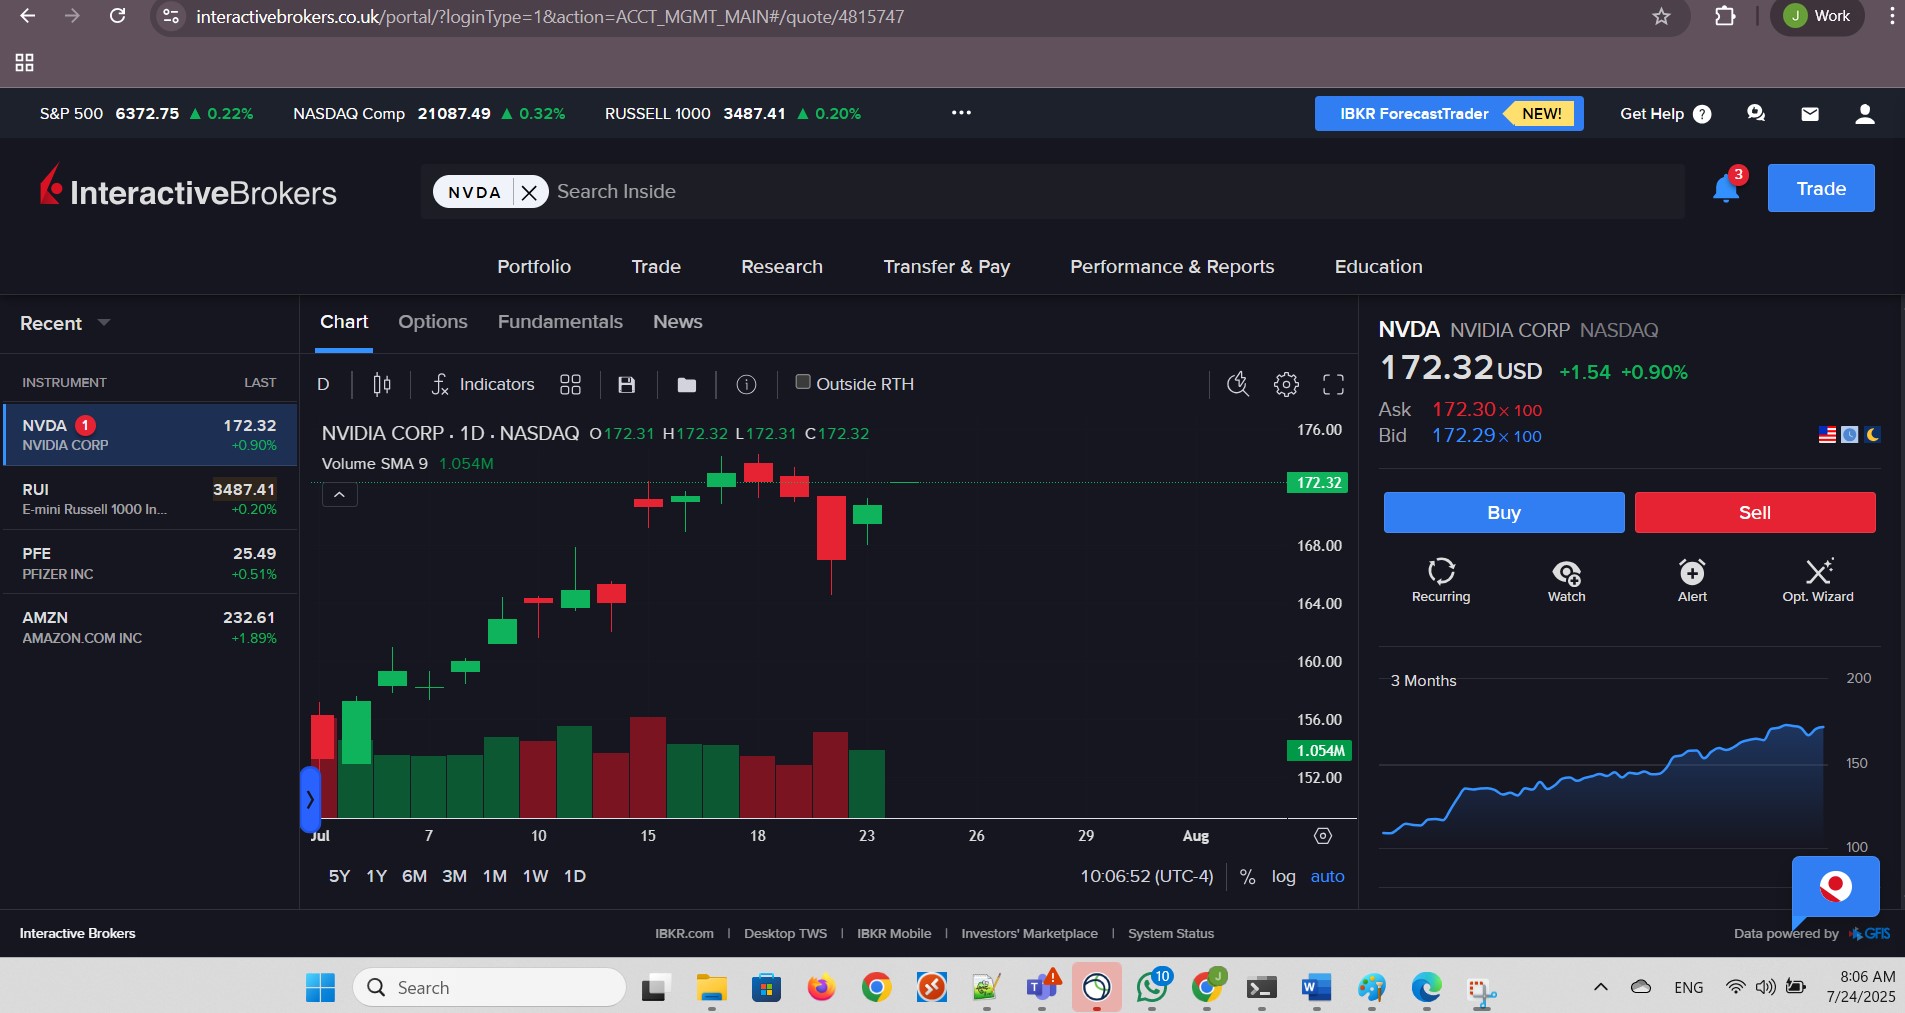Click Interactive Brokers logo
The image size is (1905, 1013).
(188, 188)
